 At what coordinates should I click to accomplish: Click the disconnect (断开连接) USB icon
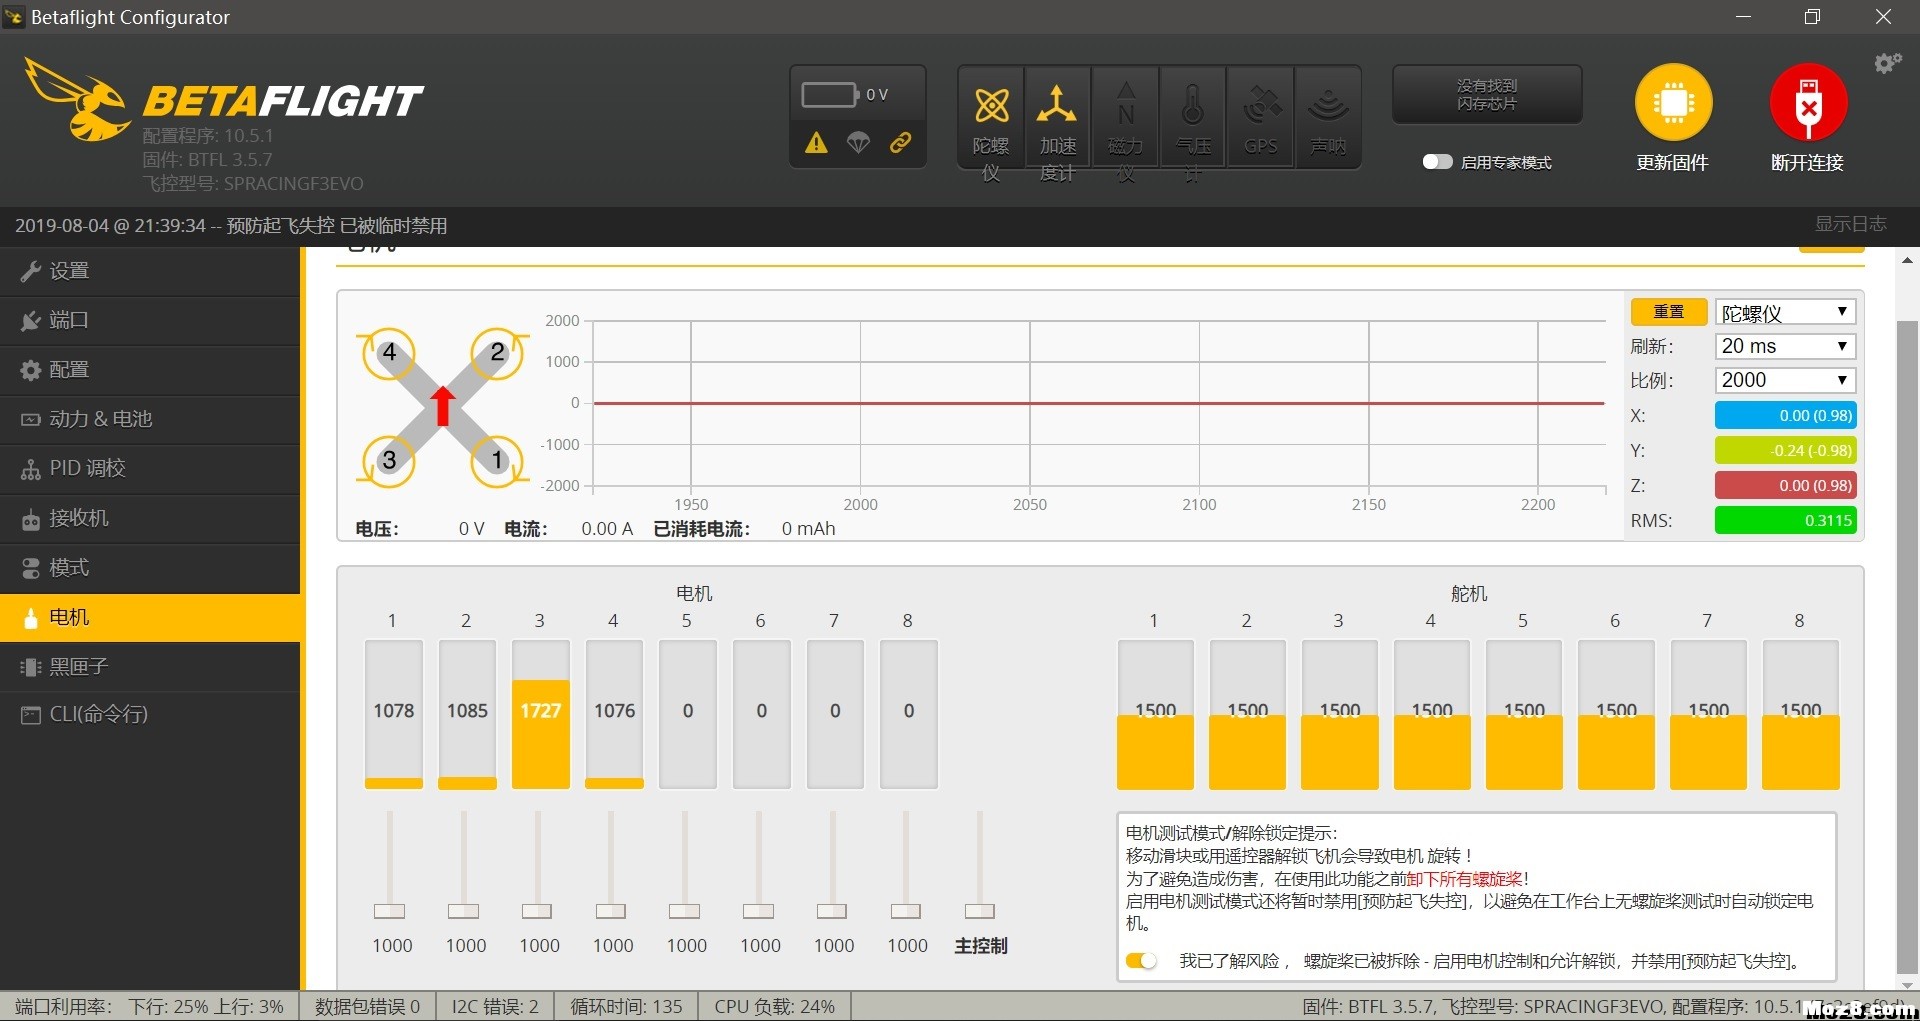click(x=1808, y=102)
